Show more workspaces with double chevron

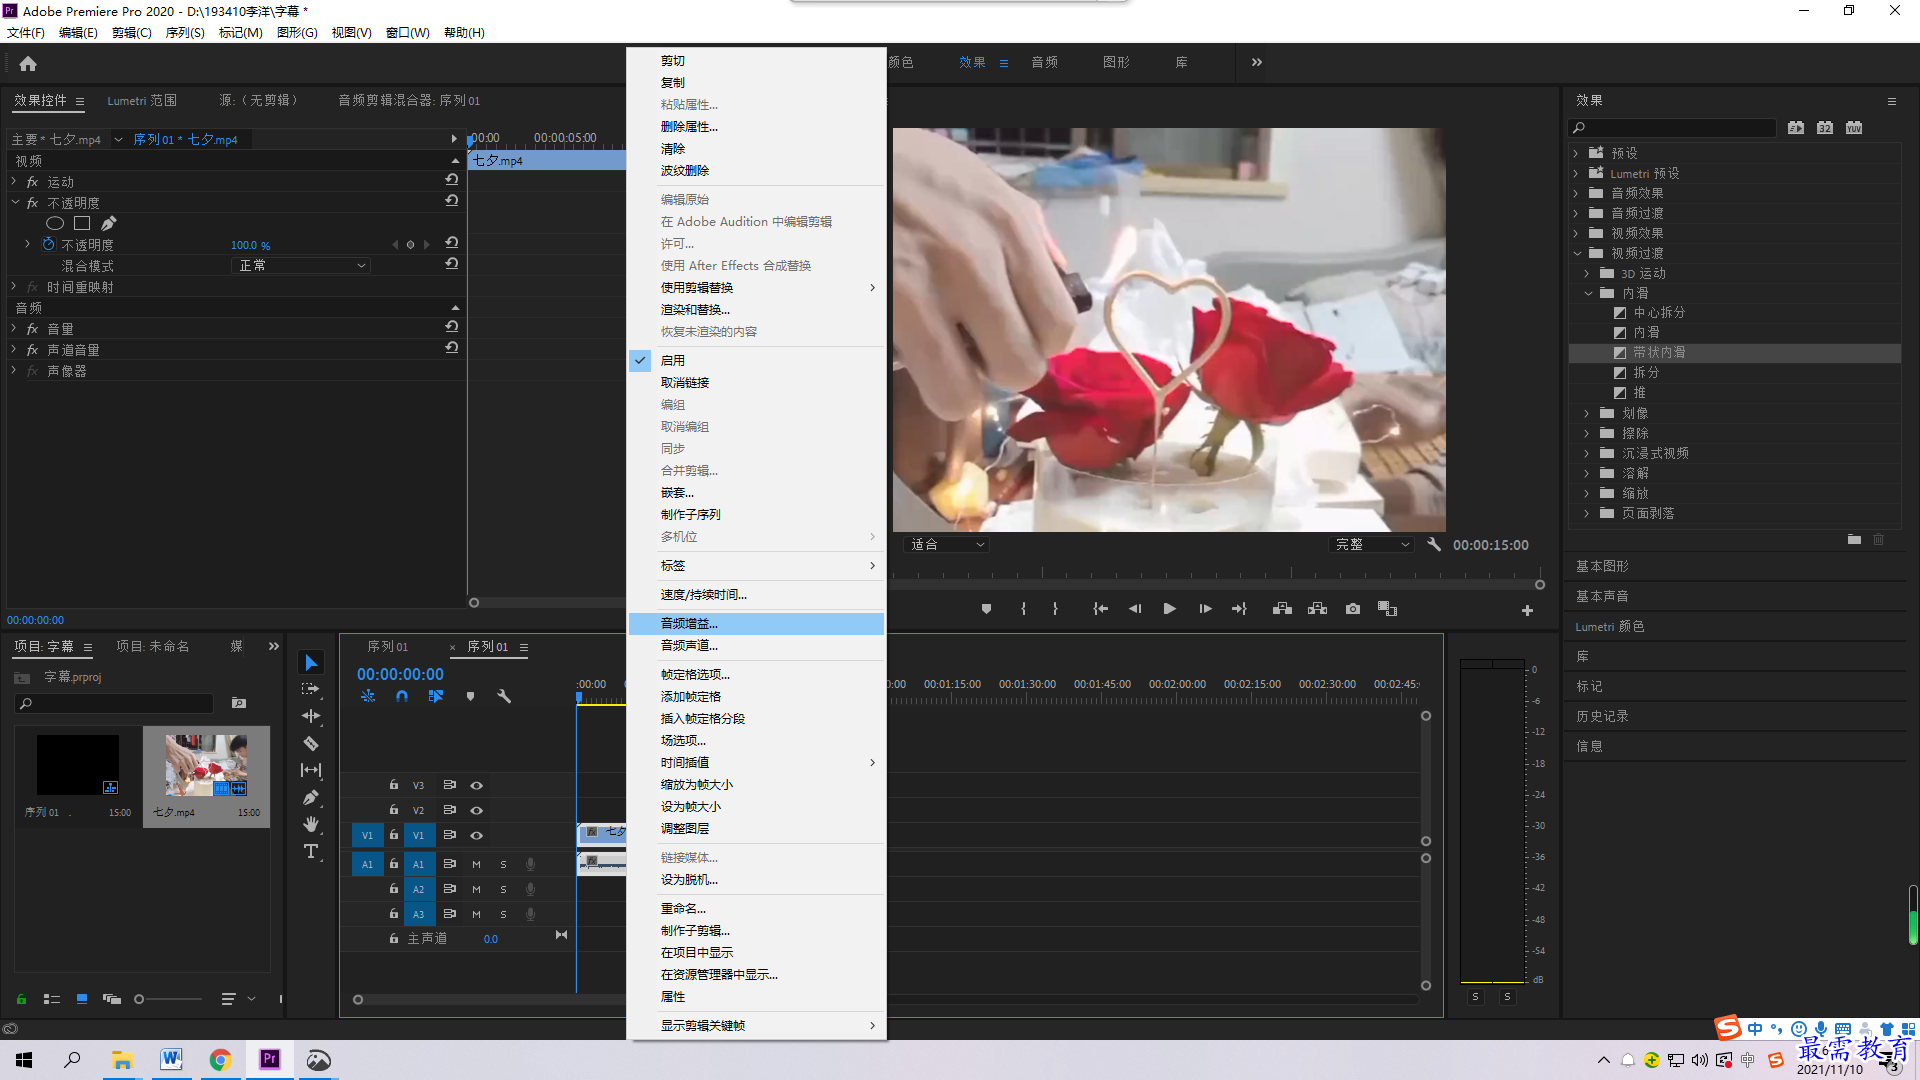[x=1257, y=62]
